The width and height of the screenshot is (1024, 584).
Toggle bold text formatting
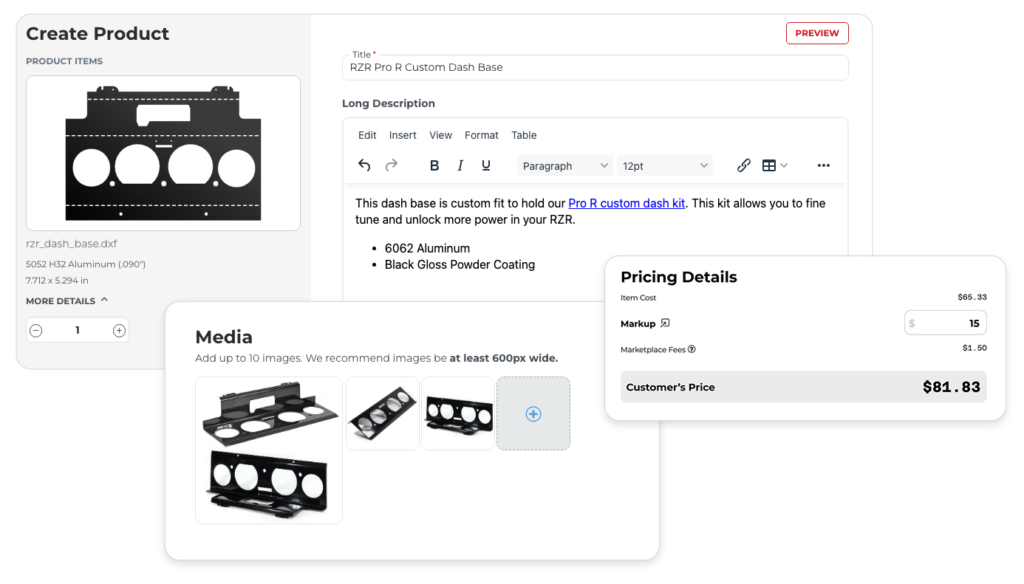tap(434, 166)
